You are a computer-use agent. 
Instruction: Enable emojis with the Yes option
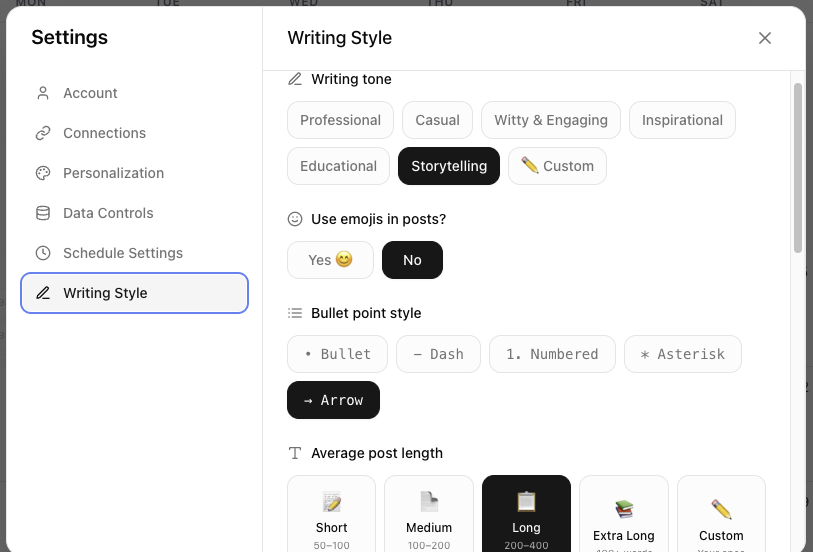(330, 260)
